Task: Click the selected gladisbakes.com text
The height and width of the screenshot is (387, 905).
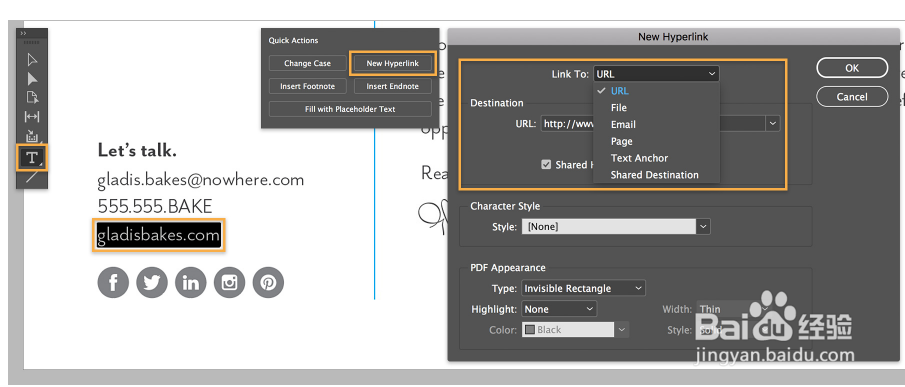Action: coord(158,235)
